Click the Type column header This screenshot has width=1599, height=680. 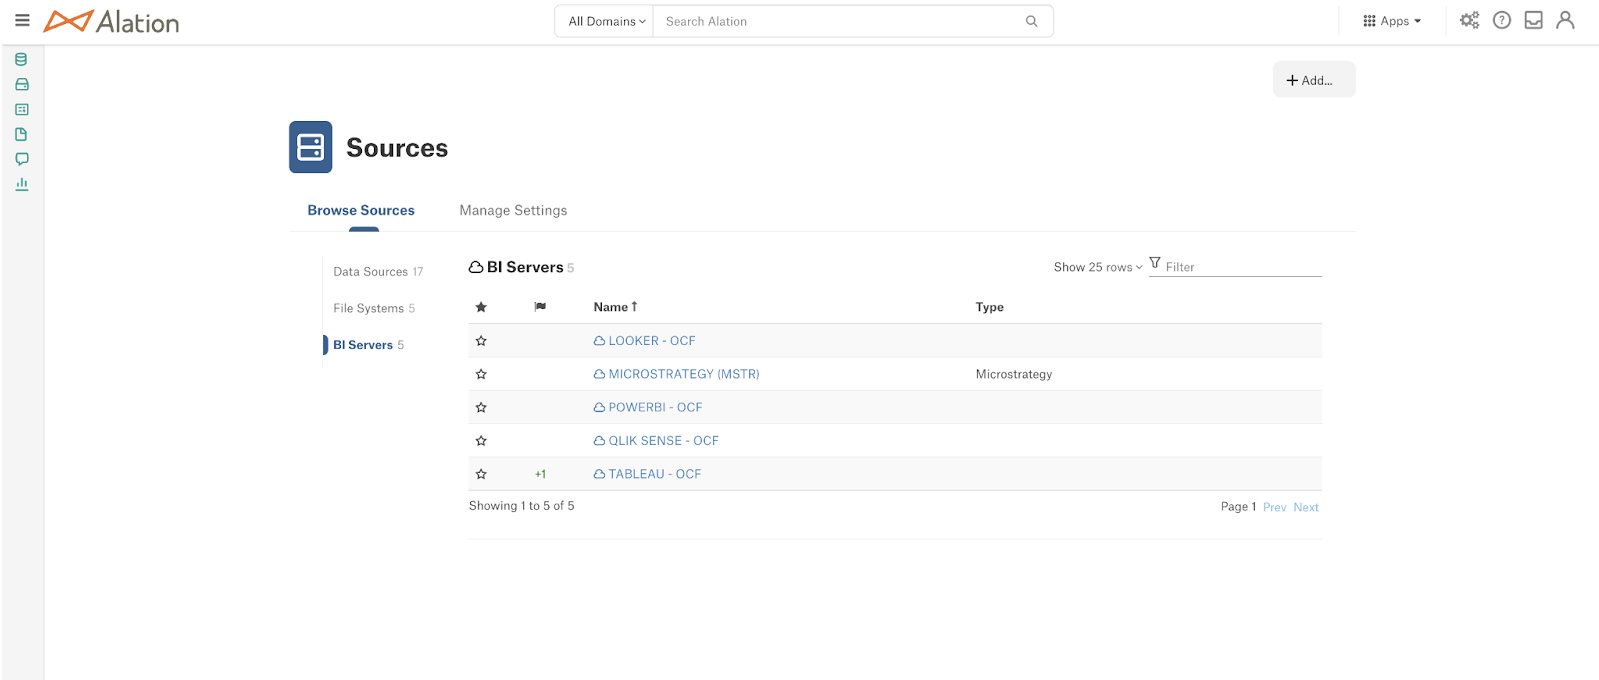[990, 307]
